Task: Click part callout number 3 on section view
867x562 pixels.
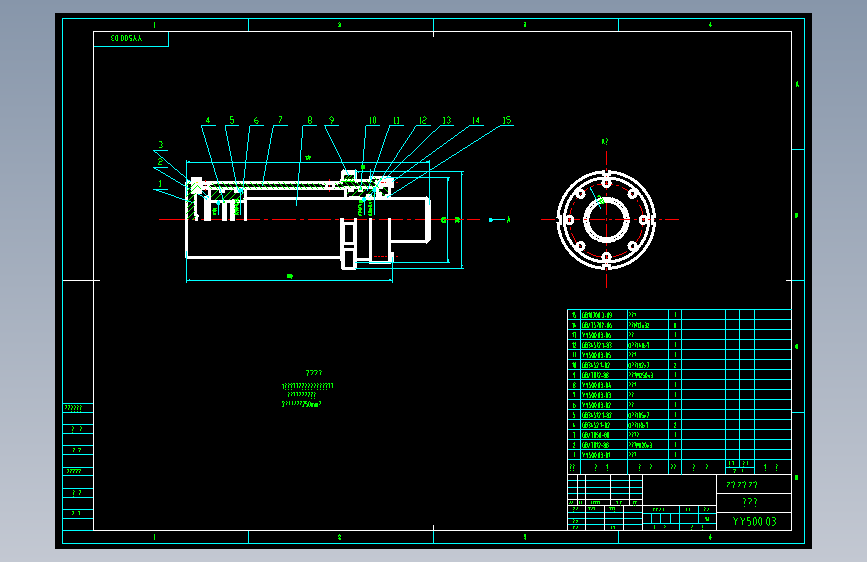Action: coord(161,145)
